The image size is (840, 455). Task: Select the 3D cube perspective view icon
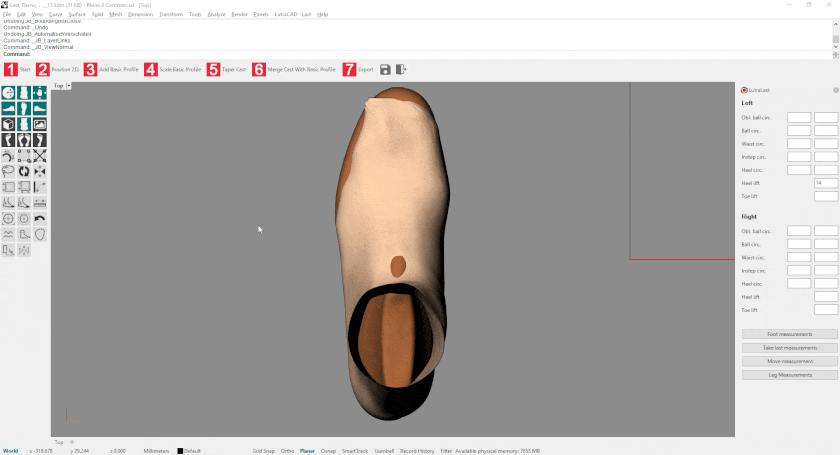(x=8, y=124)
